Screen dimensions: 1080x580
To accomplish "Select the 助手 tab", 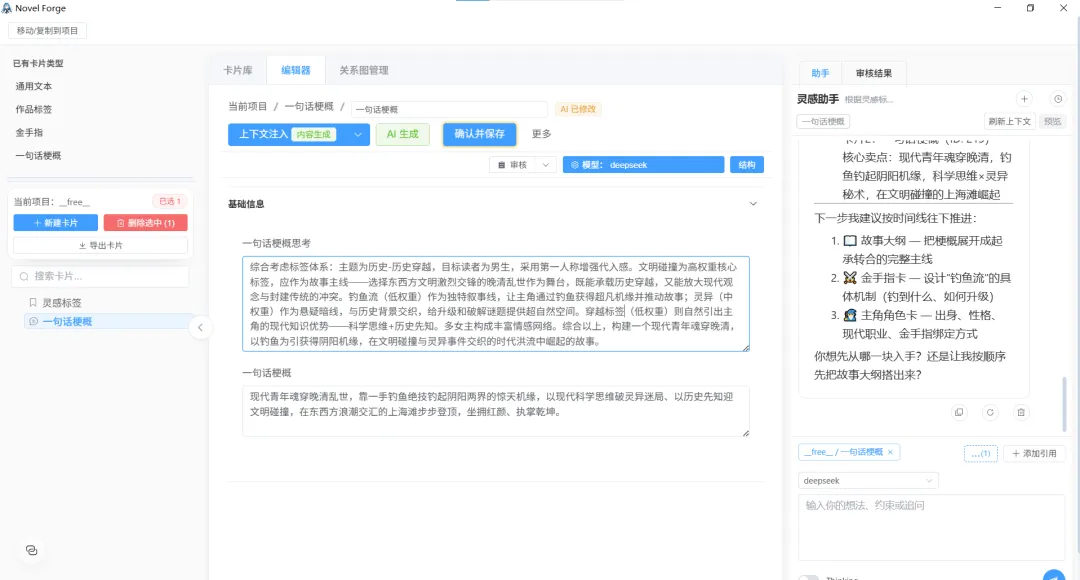I will coord(820,73).
